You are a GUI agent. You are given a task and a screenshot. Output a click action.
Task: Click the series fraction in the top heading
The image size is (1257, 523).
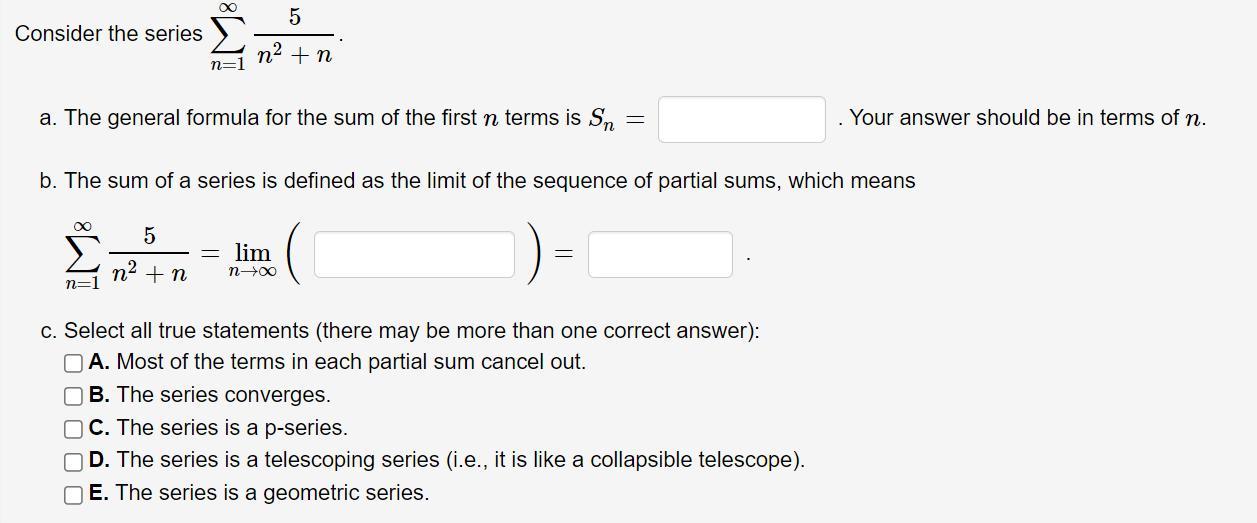pos(294,37)
